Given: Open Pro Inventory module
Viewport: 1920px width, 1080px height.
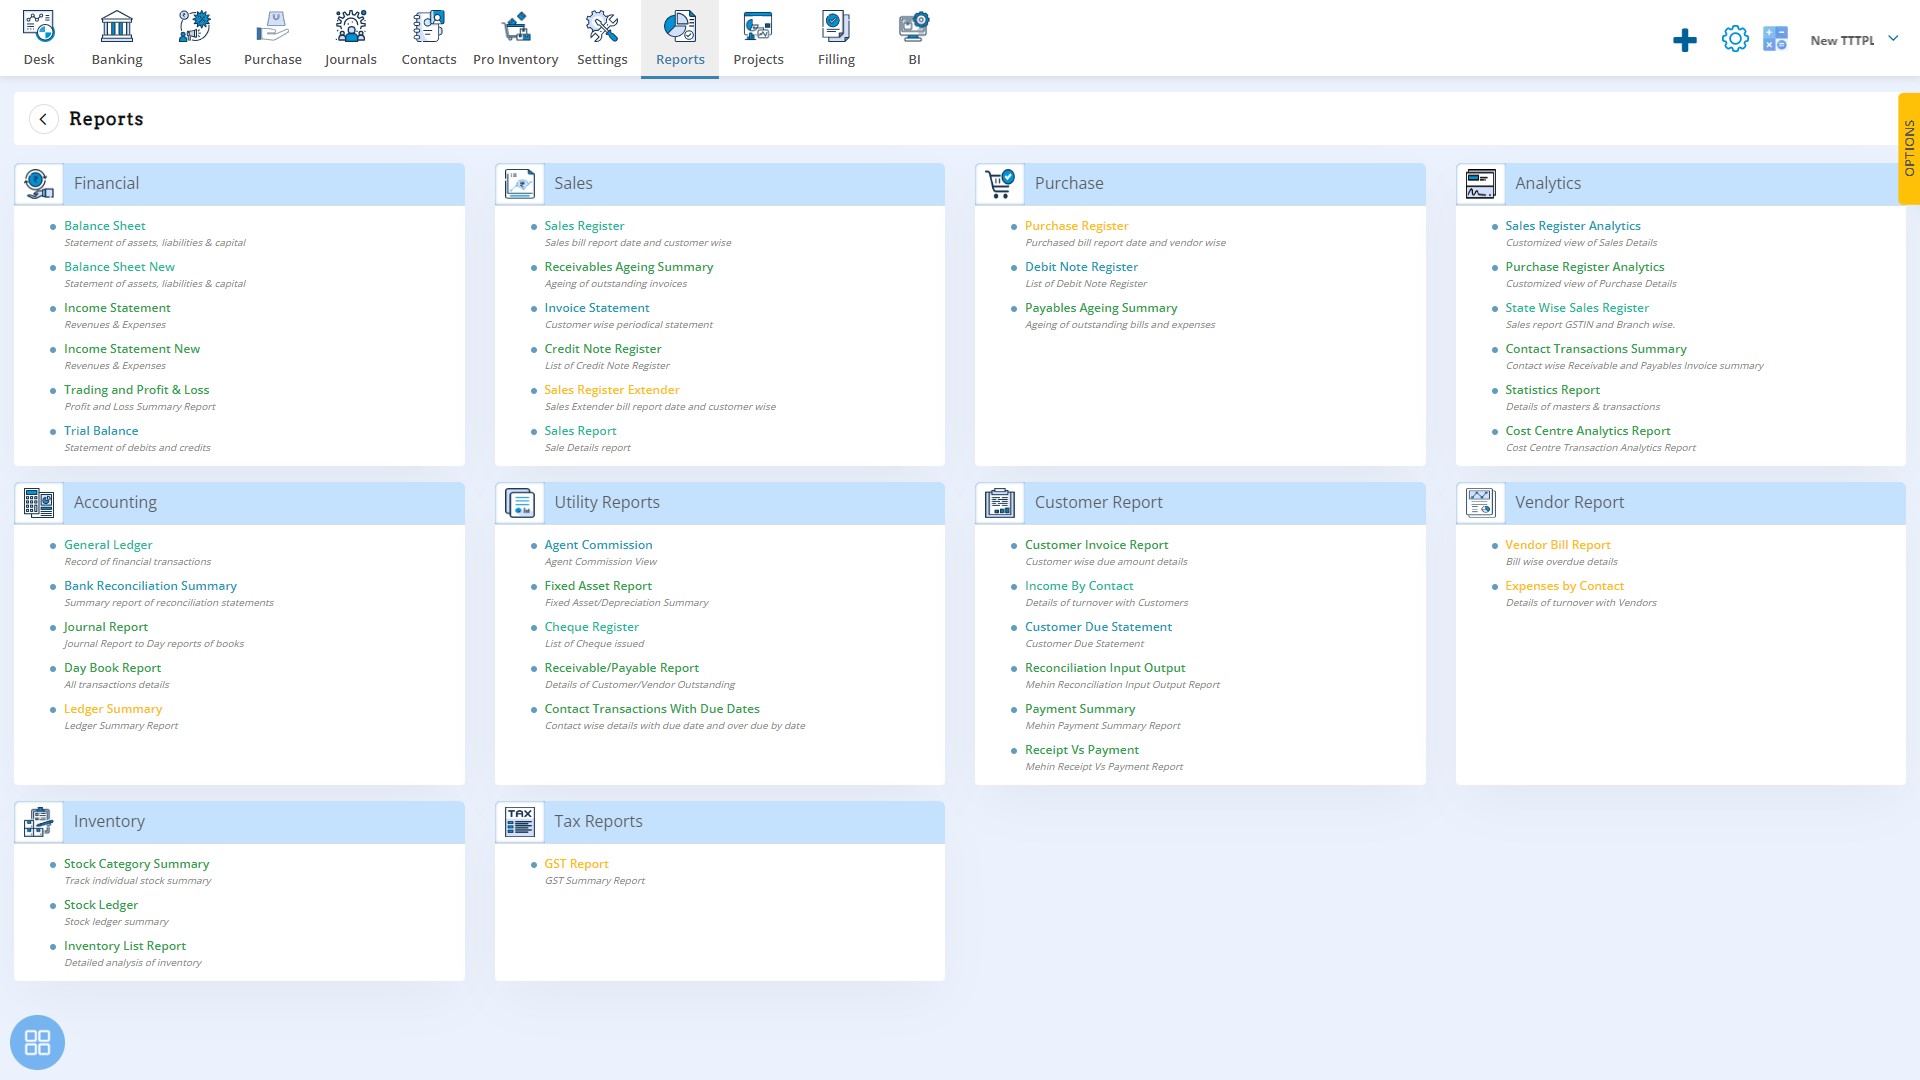Looking at the screenshot, I should click(x=516, y=38).
